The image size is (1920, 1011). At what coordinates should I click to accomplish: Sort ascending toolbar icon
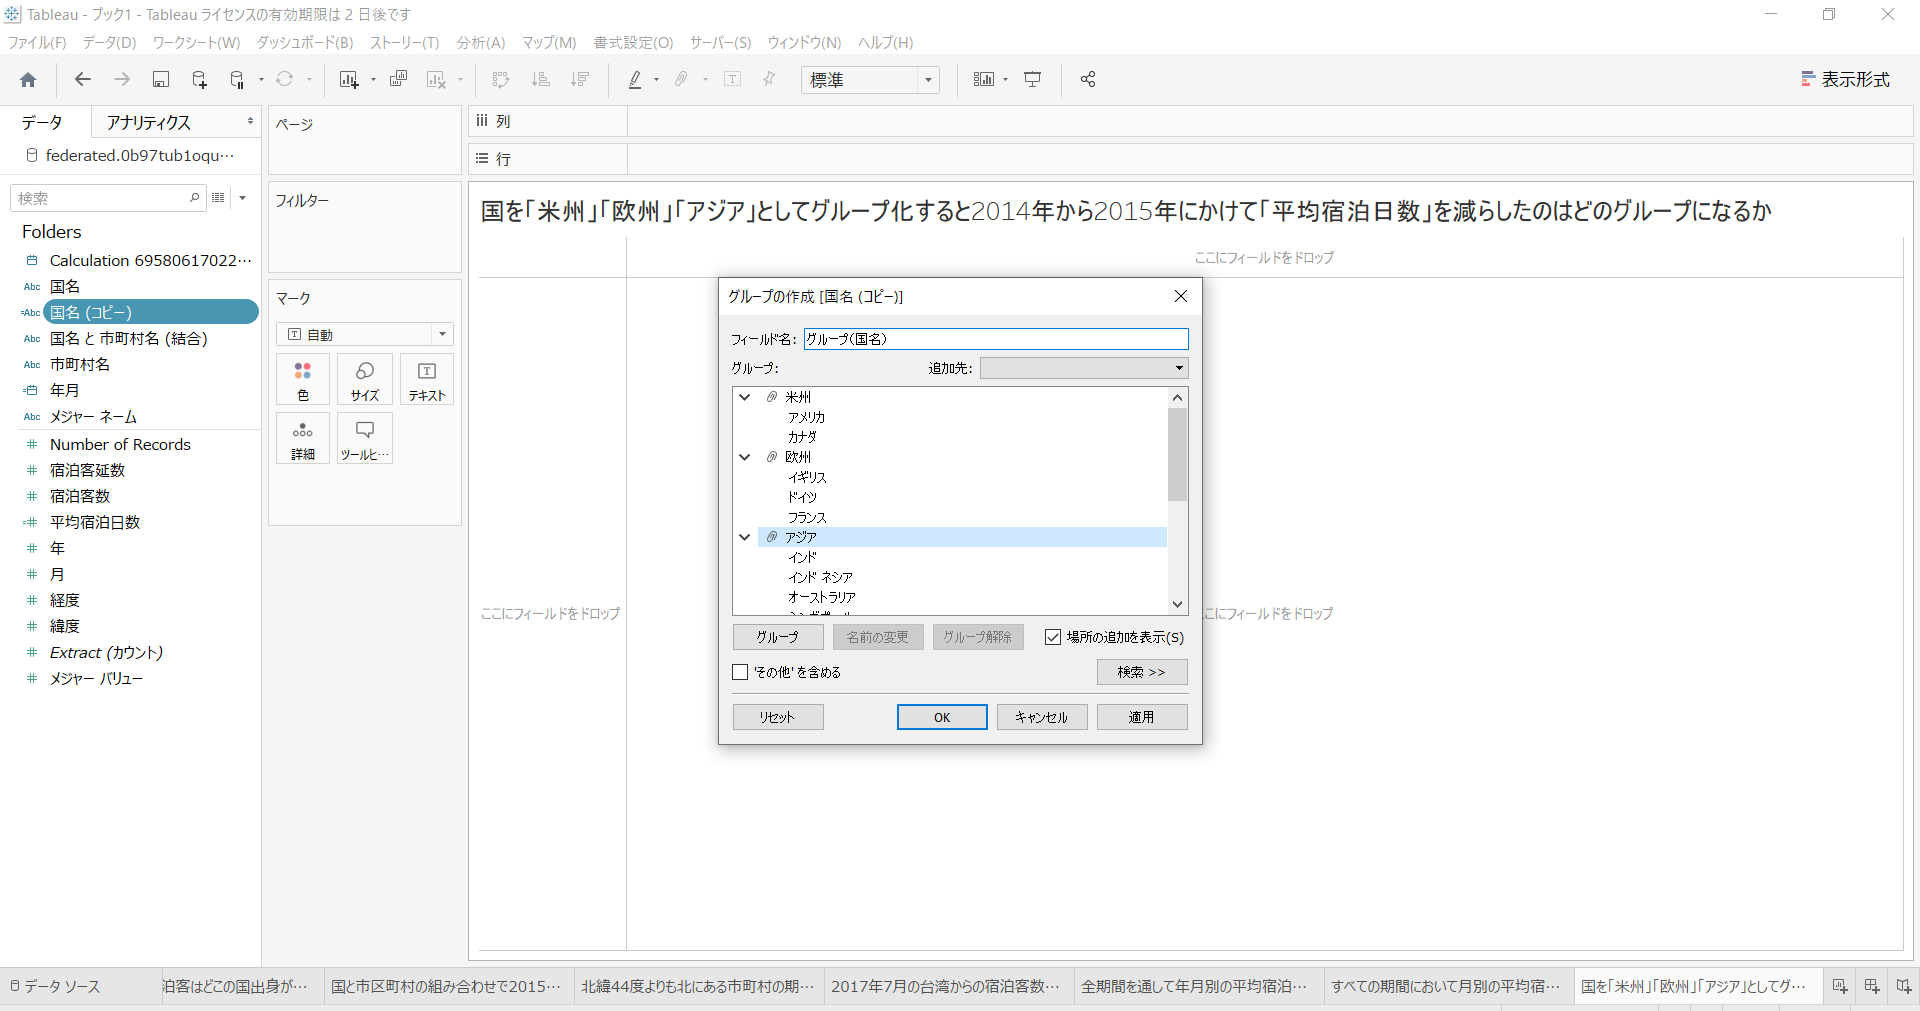tap(541, 80)
